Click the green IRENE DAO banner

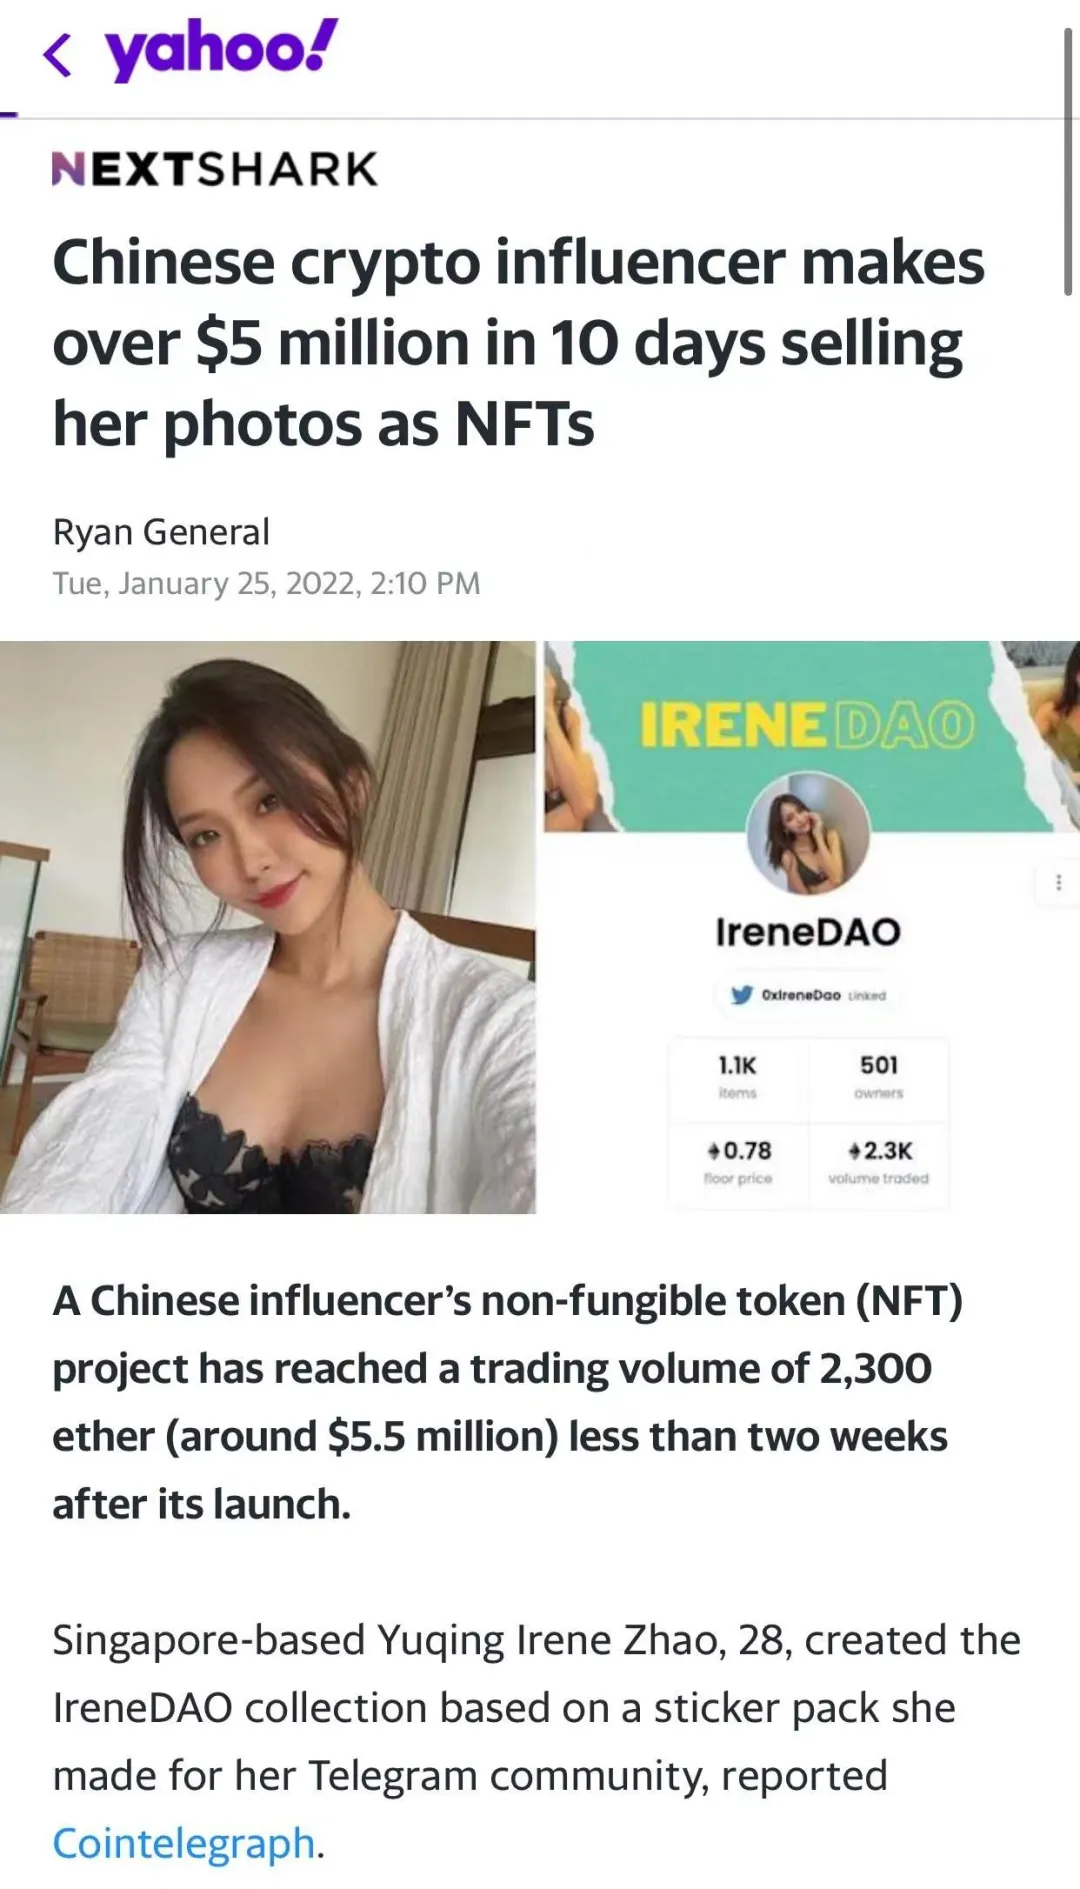click(806, 725)
